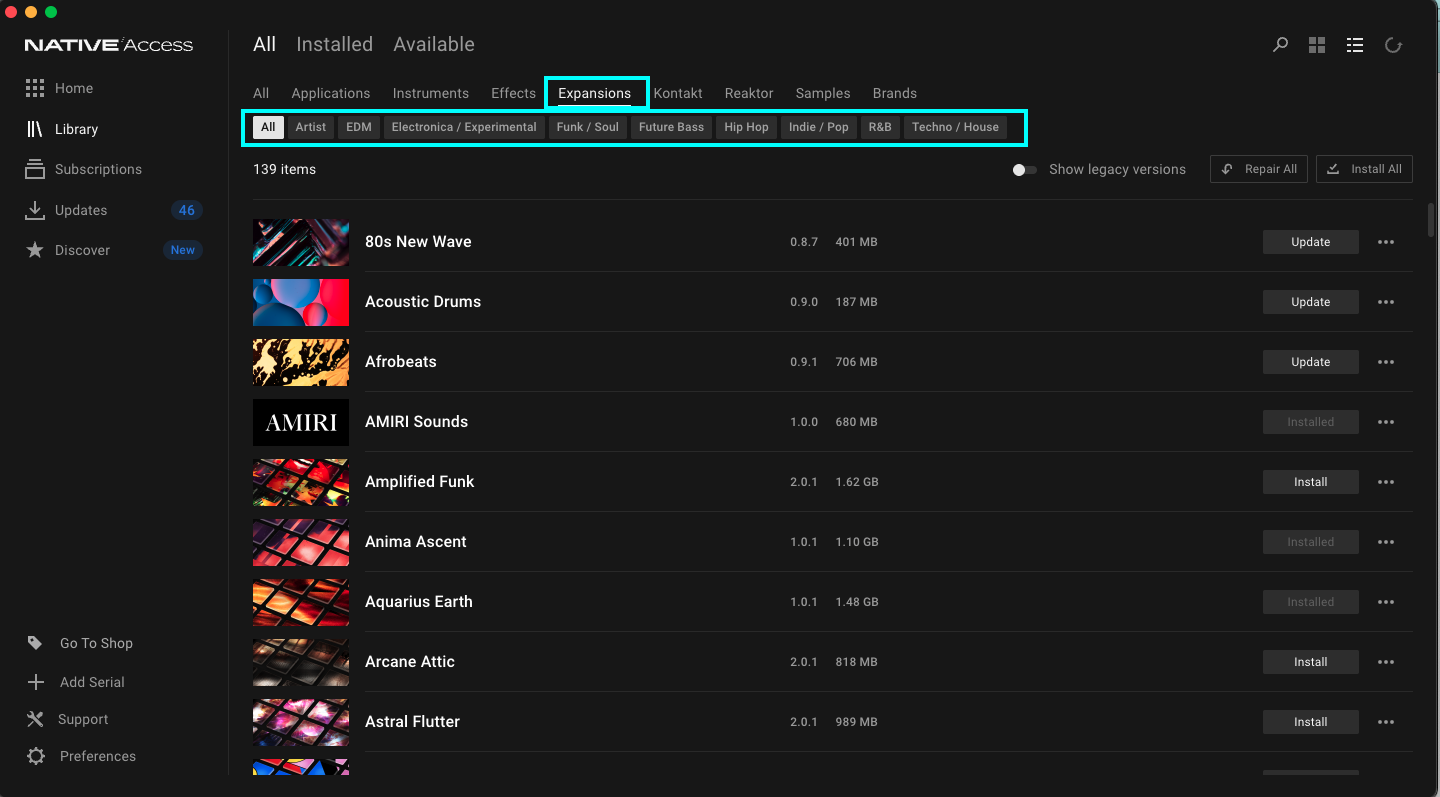Update the Acoustic Drums expansion
The height and width of the screenshot is (797, 1440).
tap(1311, 302)
